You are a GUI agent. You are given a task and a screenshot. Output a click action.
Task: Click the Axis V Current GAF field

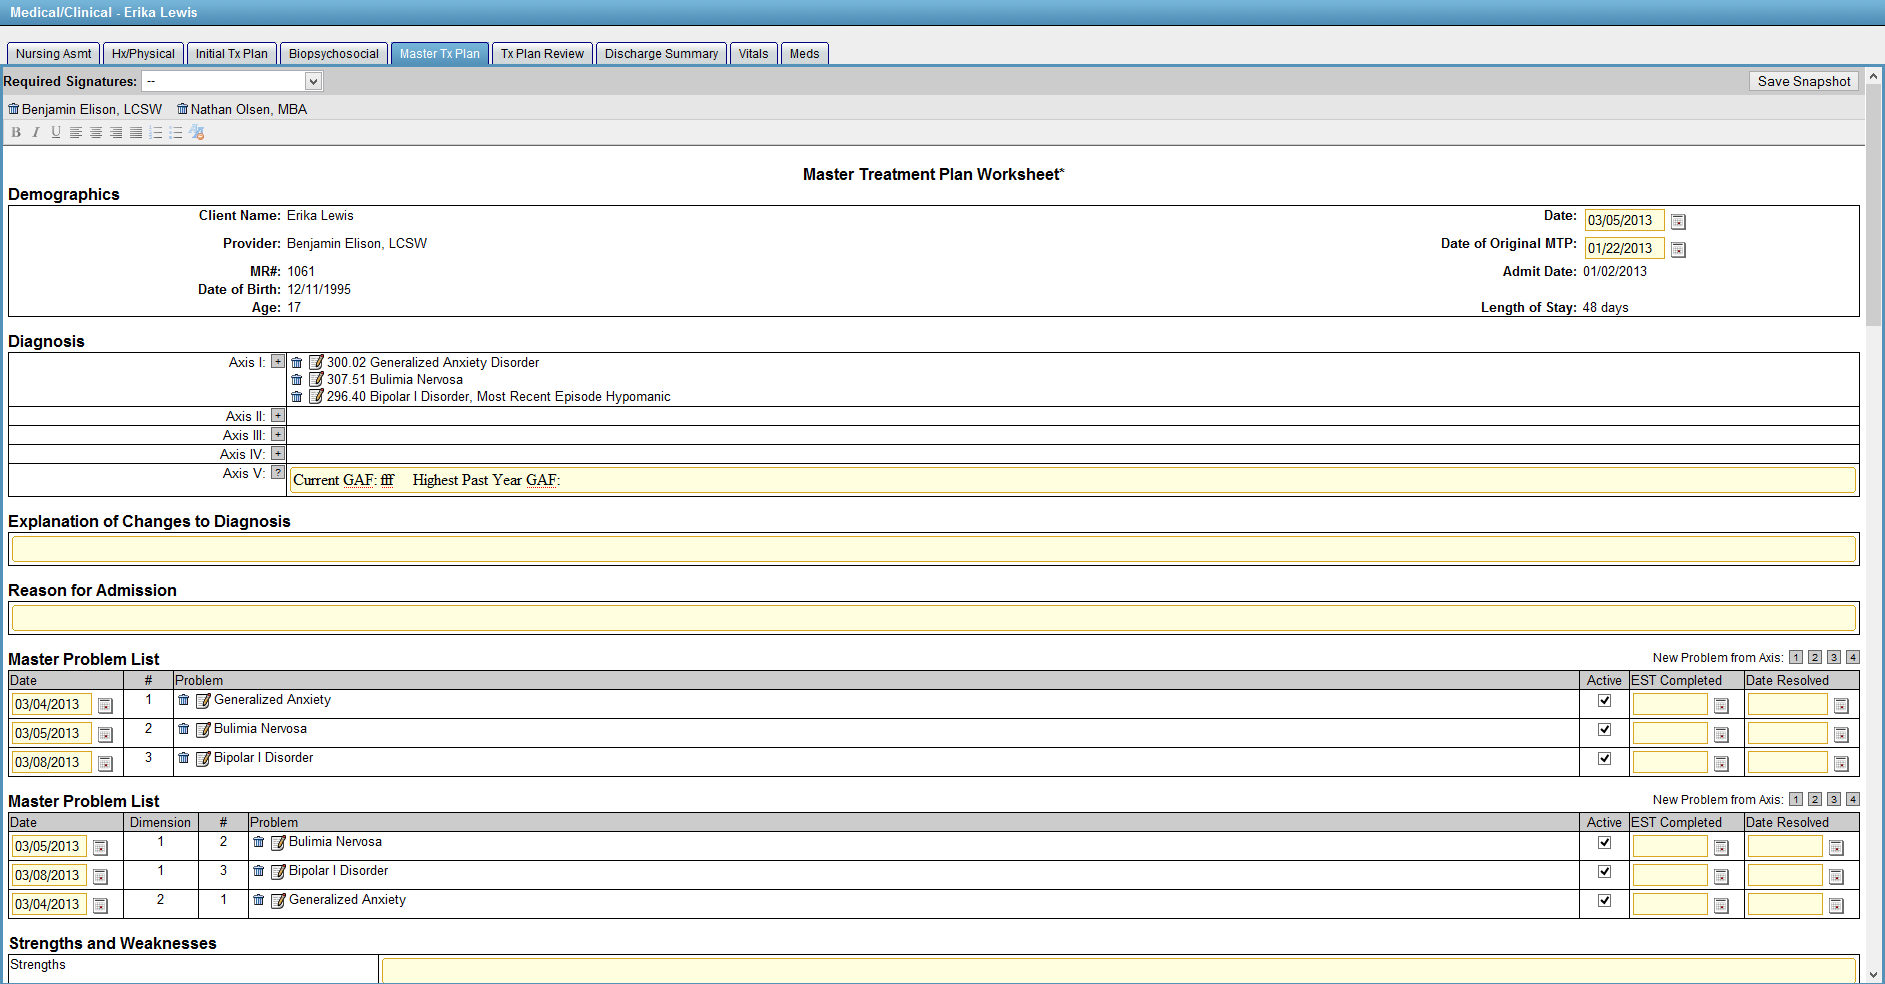point(1073,480)
